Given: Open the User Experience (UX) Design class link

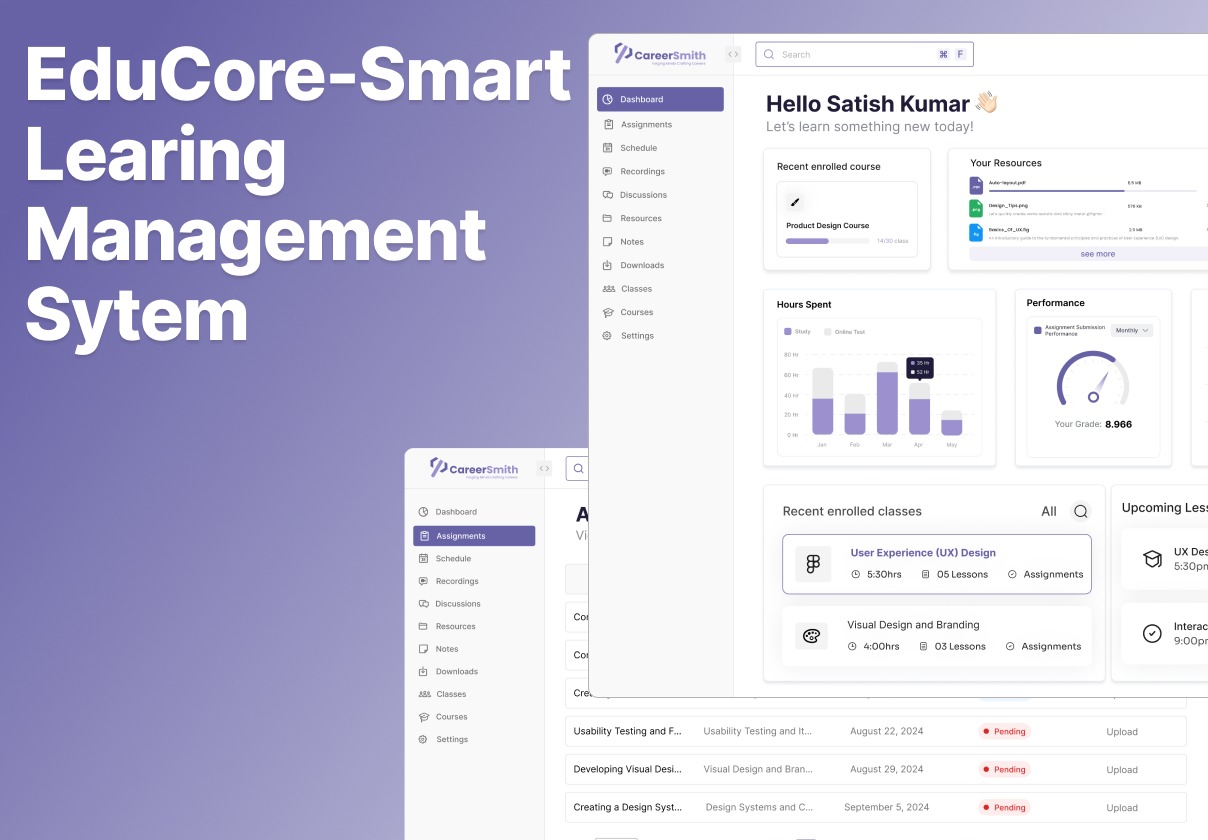Looking at the screenshot, I should pyautogui.click(x=922, y=553).
